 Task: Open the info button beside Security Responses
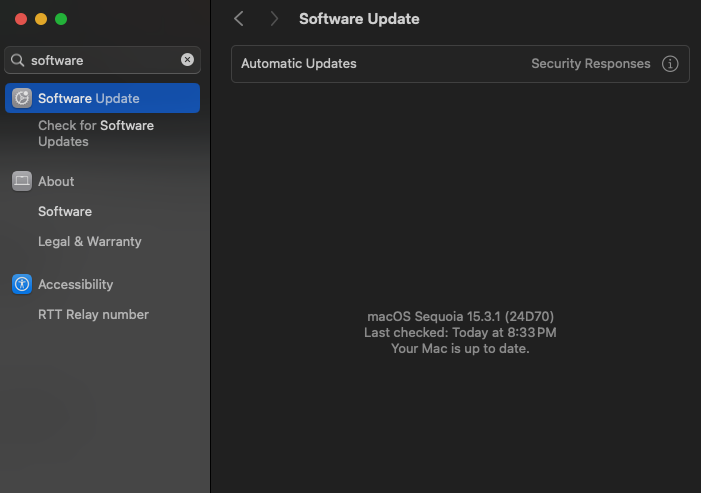[670, 64]
